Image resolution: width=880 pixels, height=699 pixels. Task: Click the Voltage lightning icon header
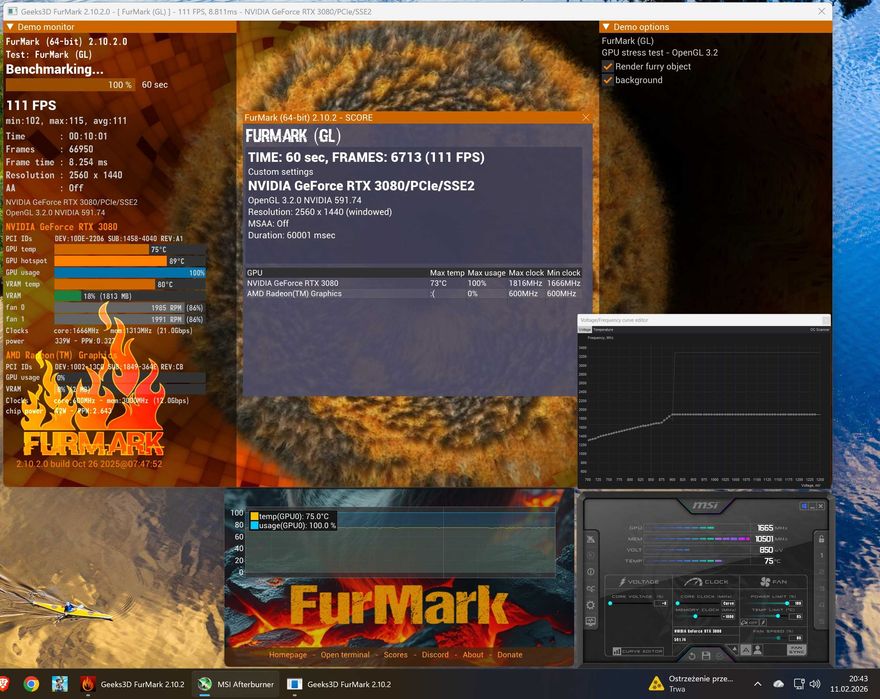click(x=622, y=582)
